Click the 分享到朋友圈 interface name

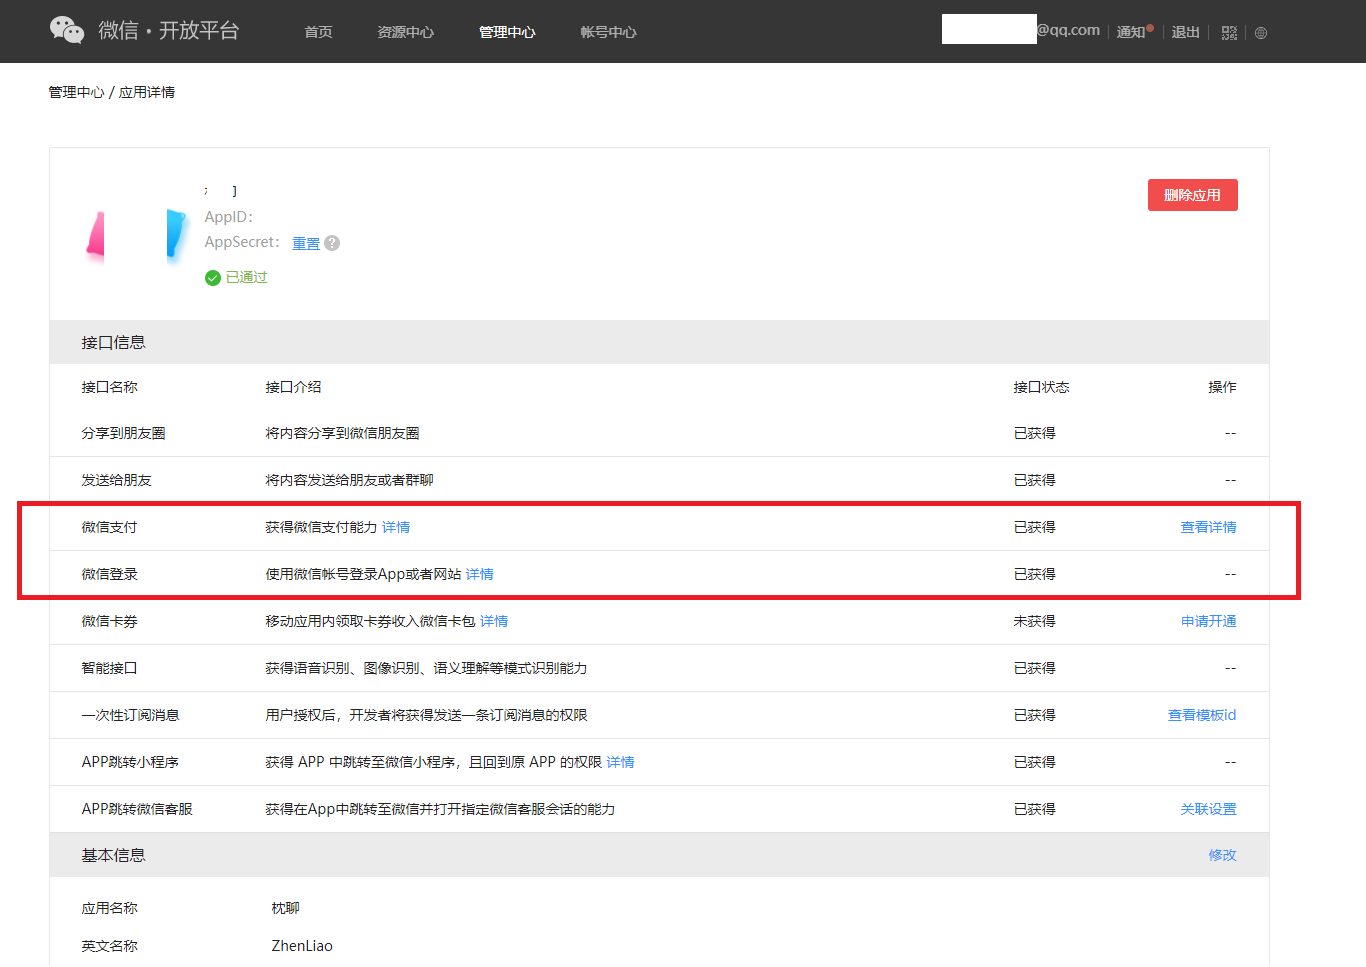[x=123, y=433]
